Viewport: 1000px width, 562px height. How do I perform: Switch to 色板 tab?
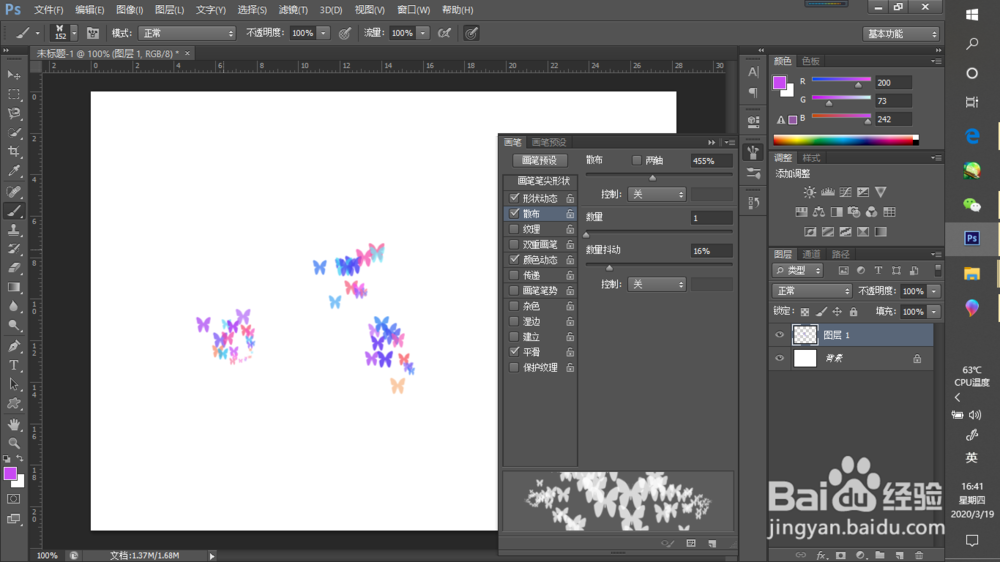point(811,61)
